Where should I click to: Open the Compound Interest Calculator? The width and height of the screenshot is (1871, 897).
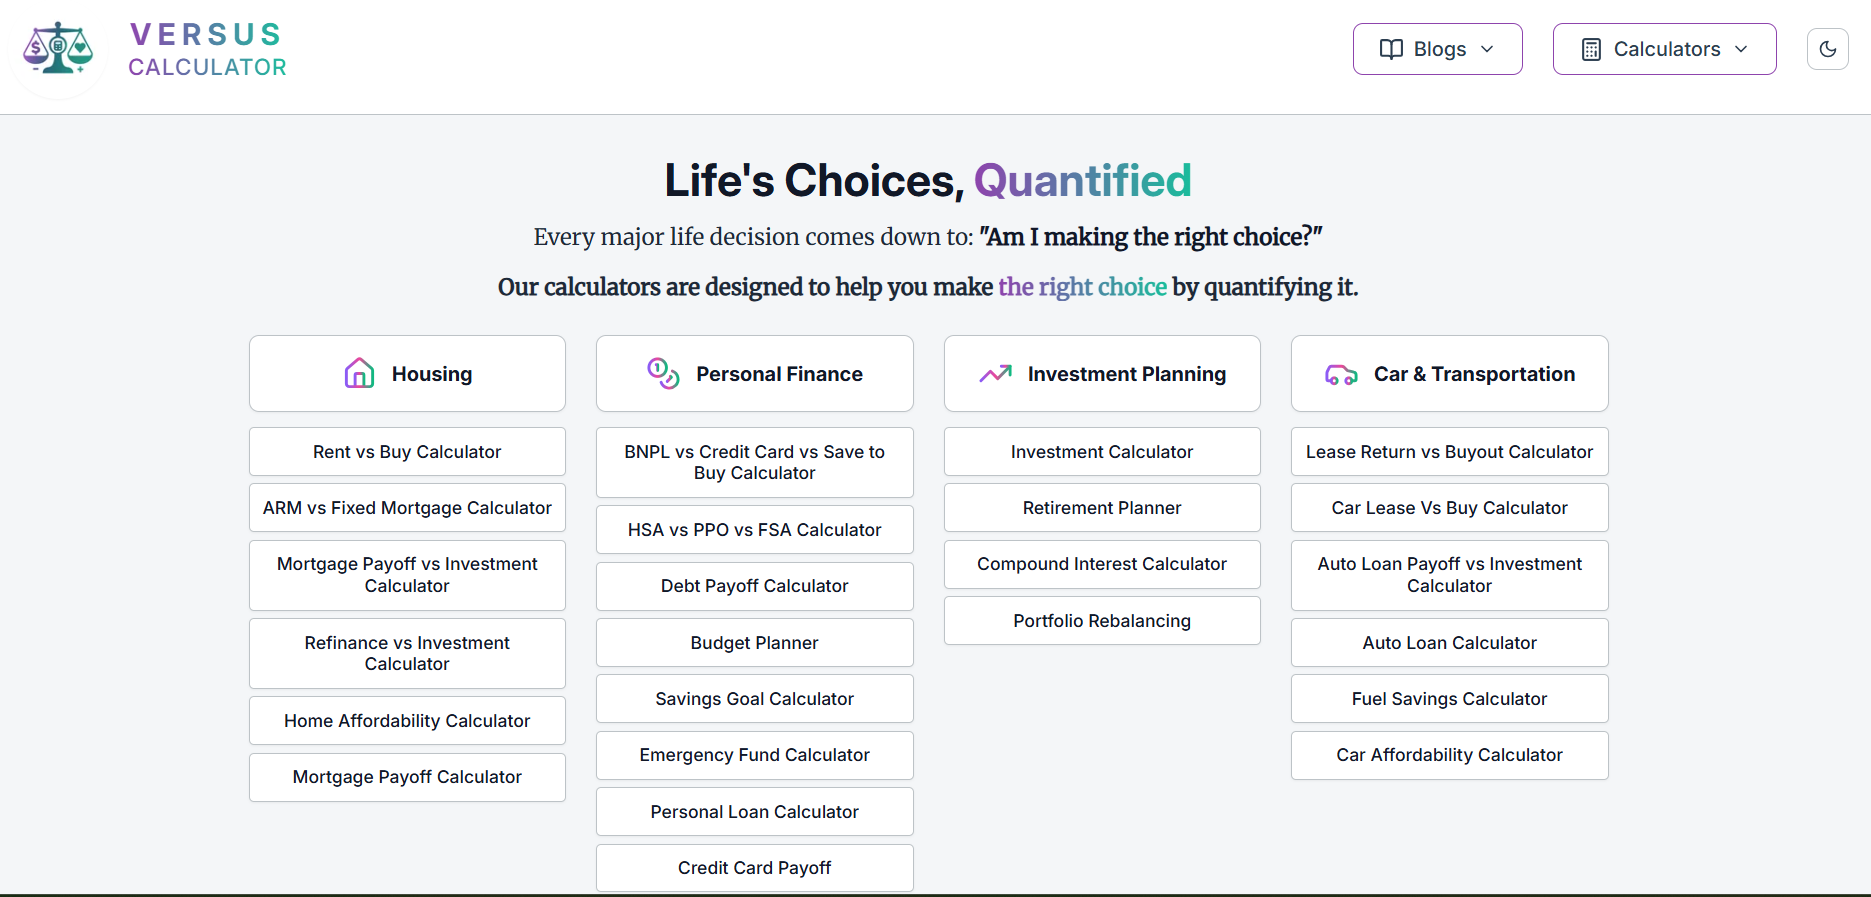pos(1102,564)
